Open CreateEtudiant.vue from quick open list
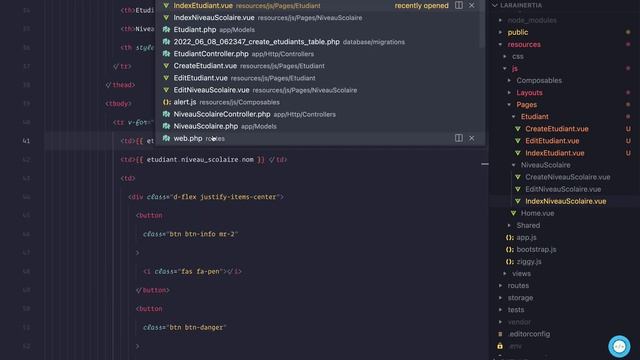This screenshot has width=640, height=360. tap(320, 66)
